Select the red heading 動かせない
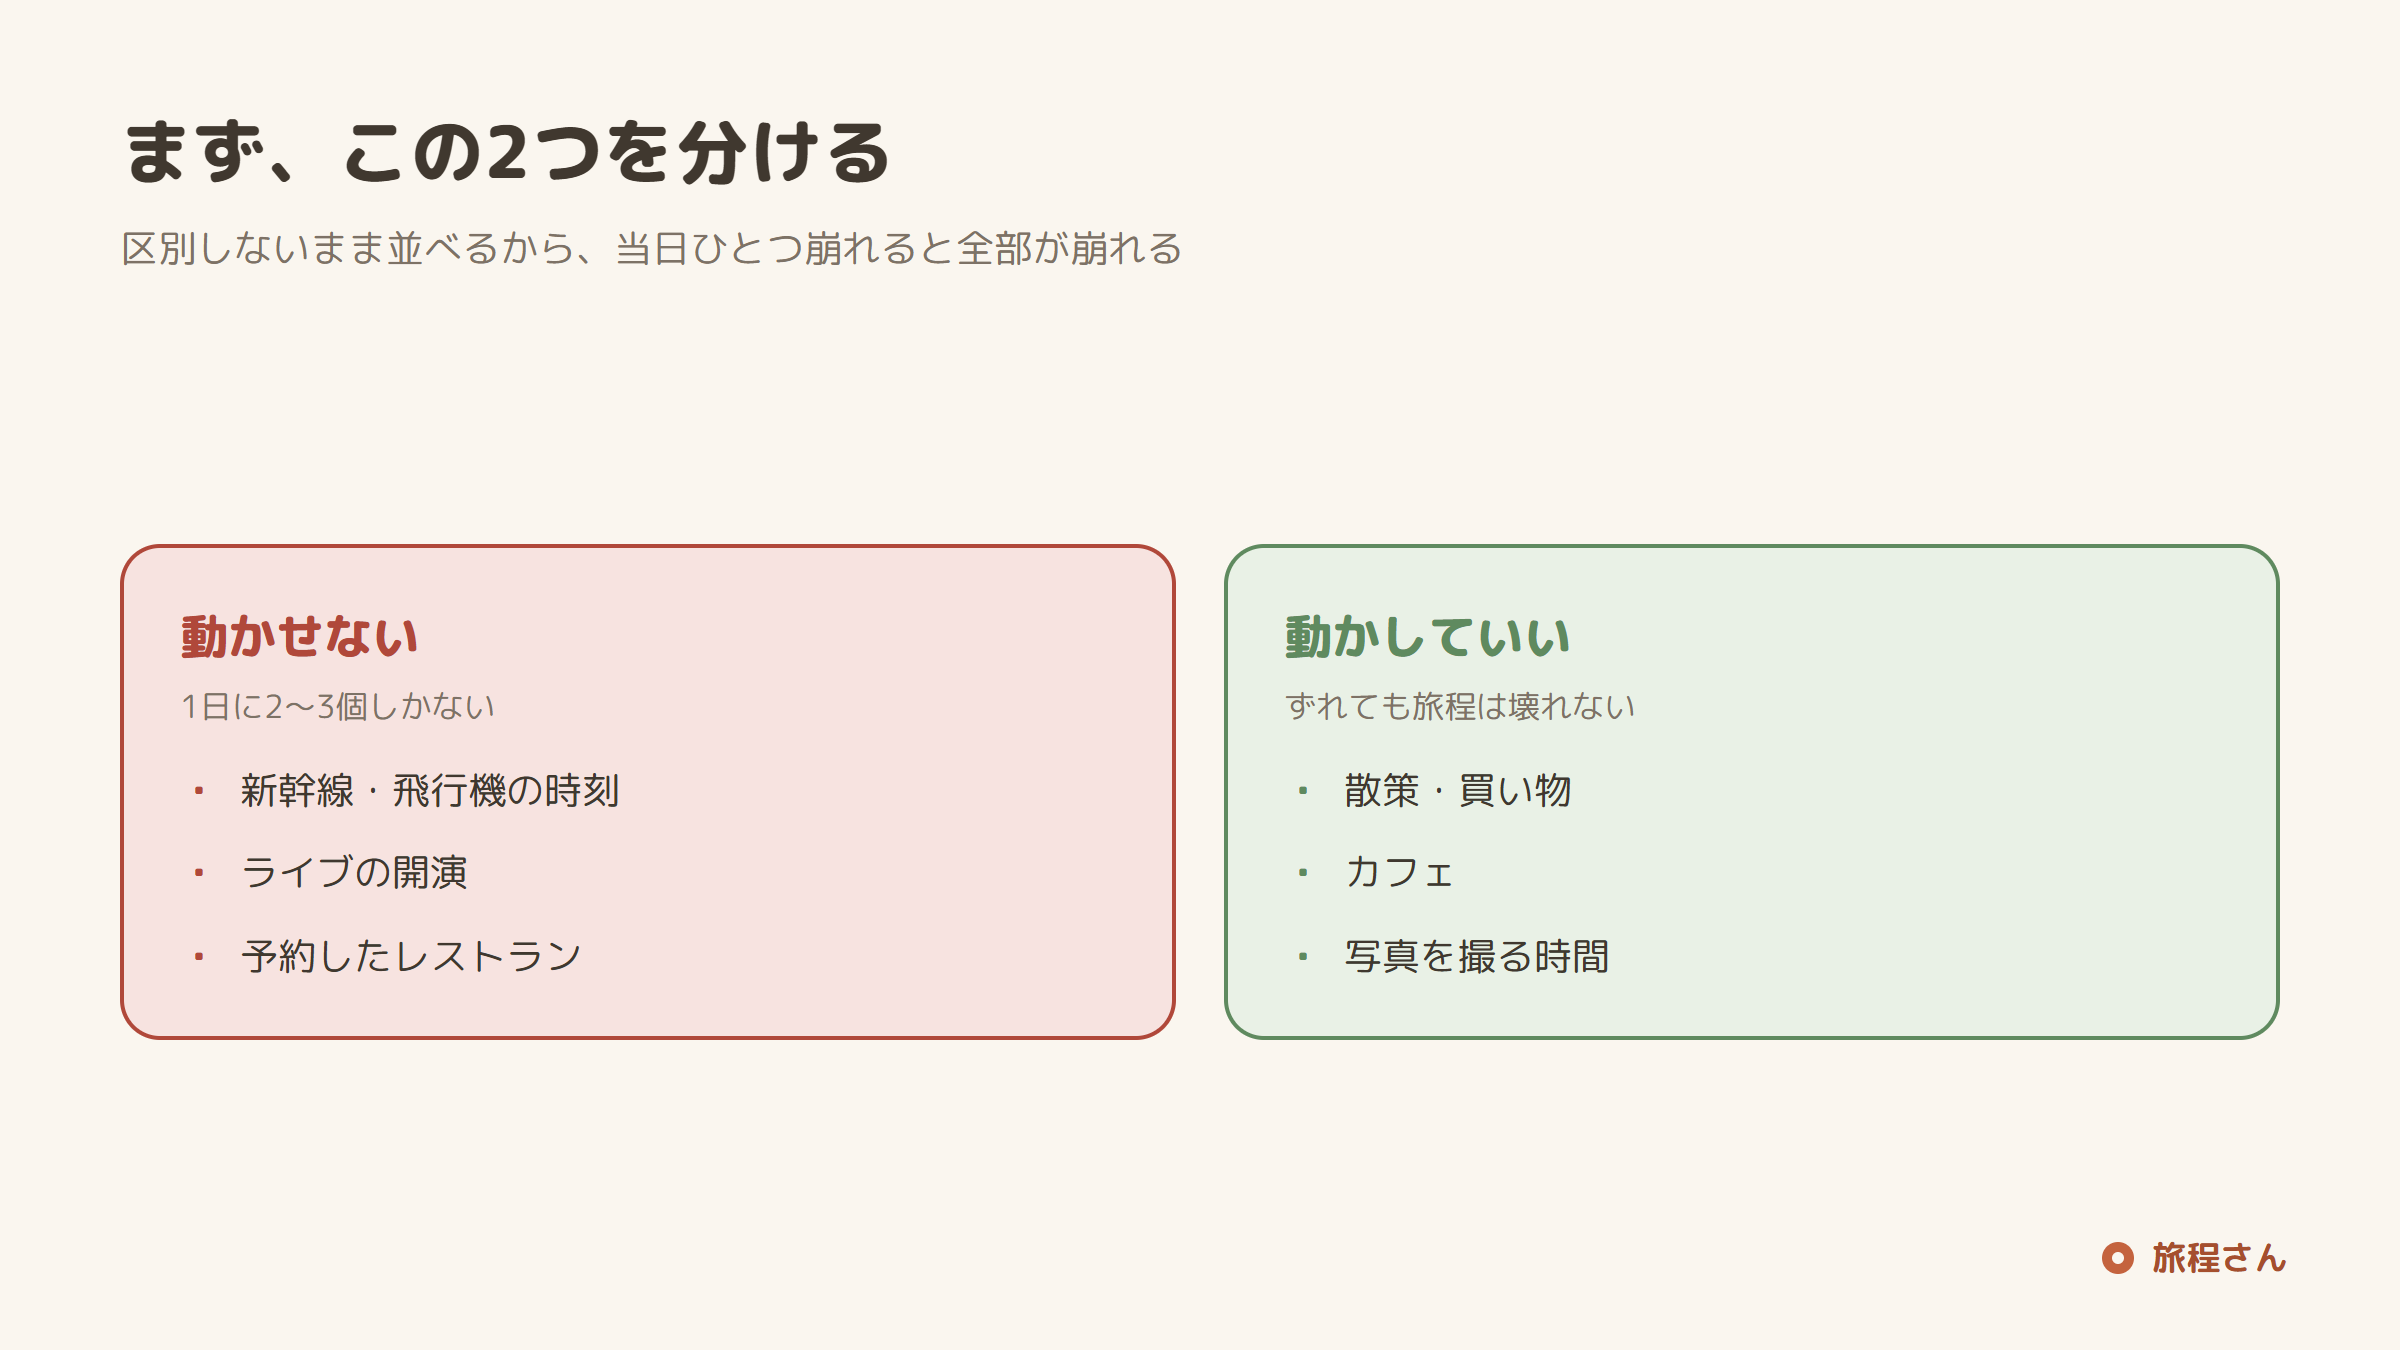Image resolution: width=2400 pixels, height=1350 pixels. [299, 637]
